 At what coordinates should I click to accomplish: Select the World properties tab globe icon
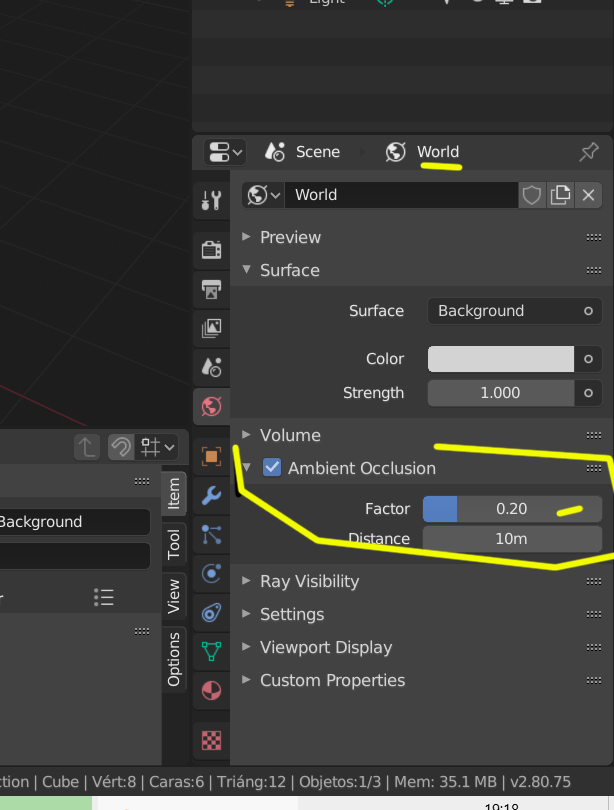pyautogui.click(x=211, y=407)
